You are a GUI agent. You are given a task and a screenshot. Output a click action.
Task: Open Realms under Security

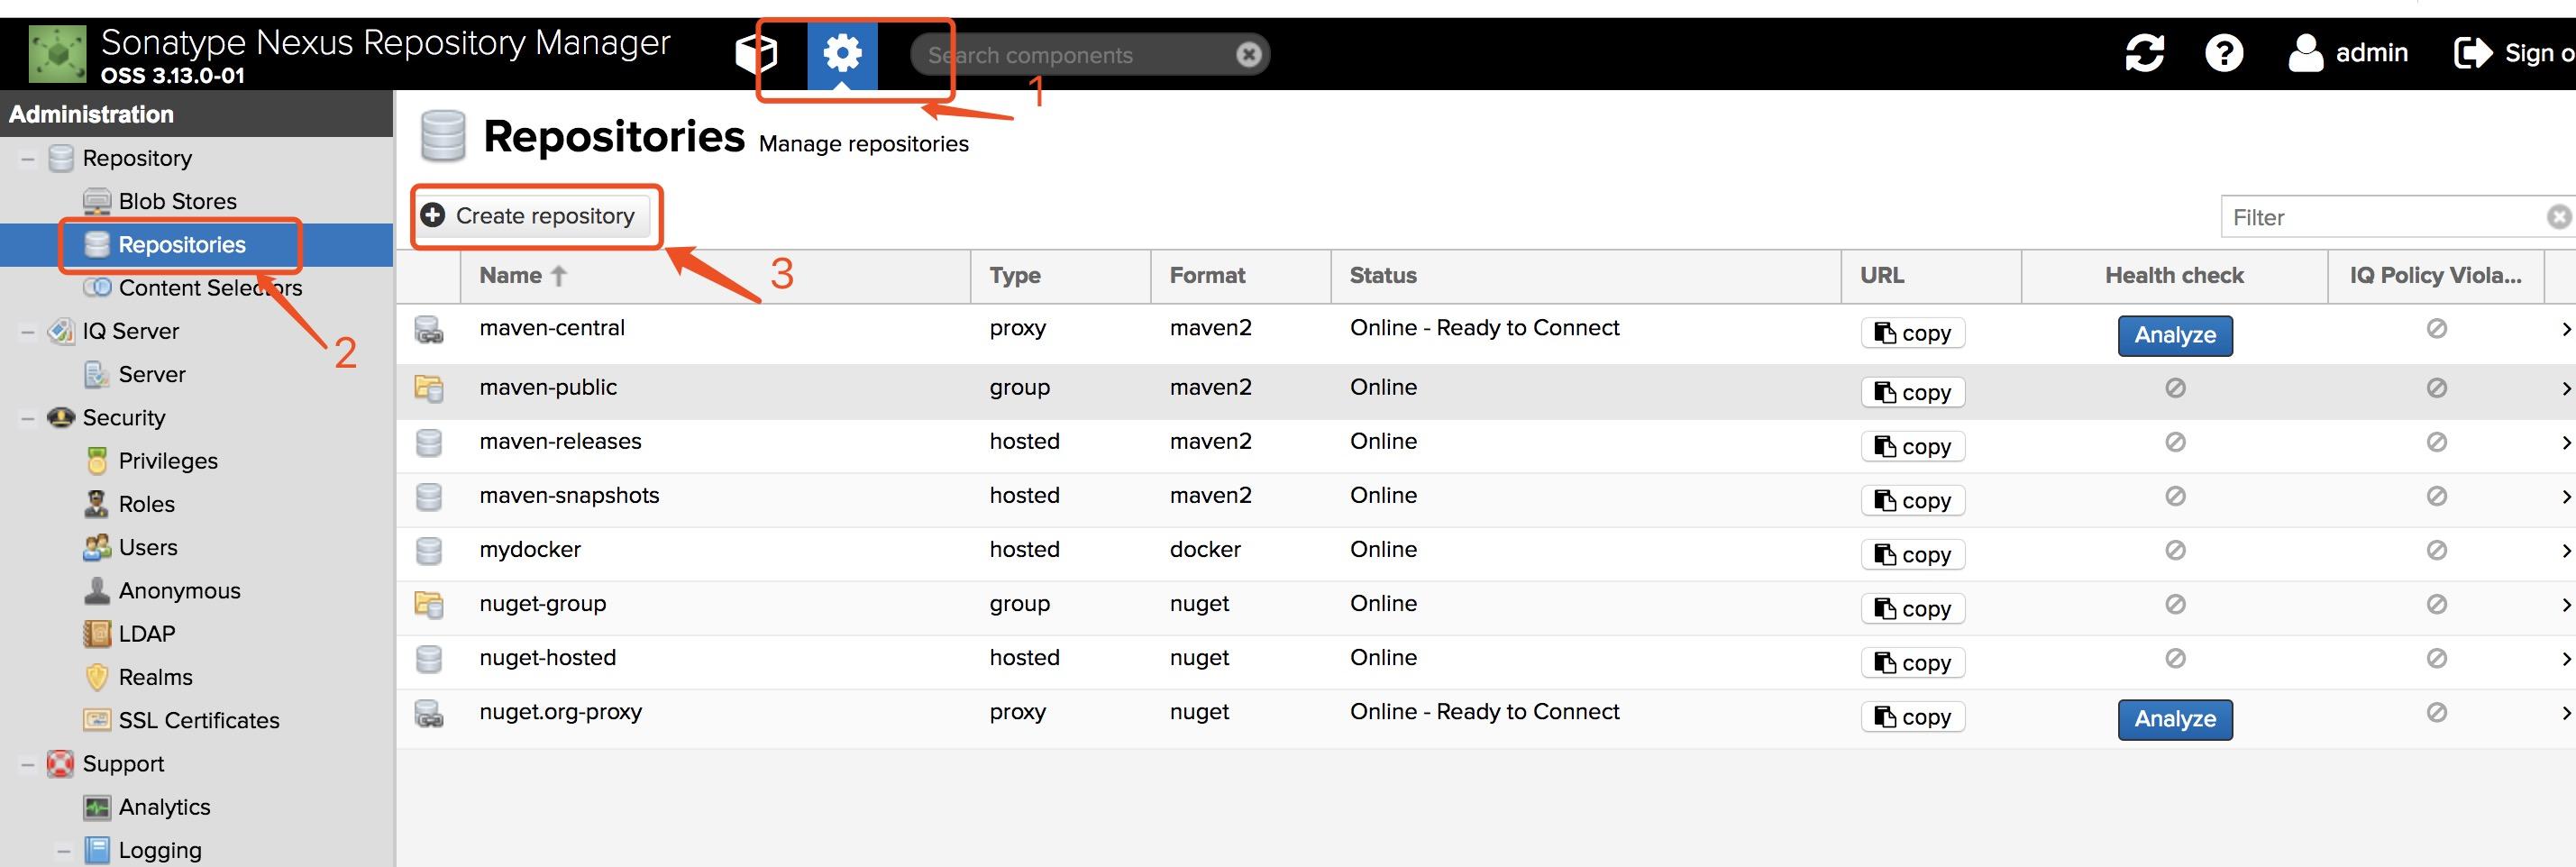click(x=155, y=677)
